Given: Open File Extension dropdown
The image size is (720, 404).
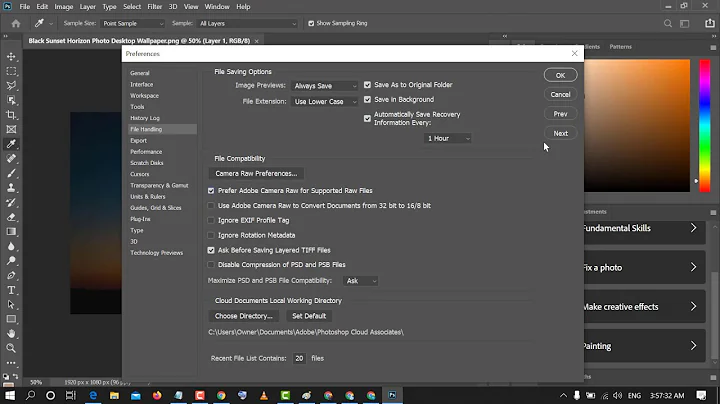Looking at the screenshot, I should (325, 101).
